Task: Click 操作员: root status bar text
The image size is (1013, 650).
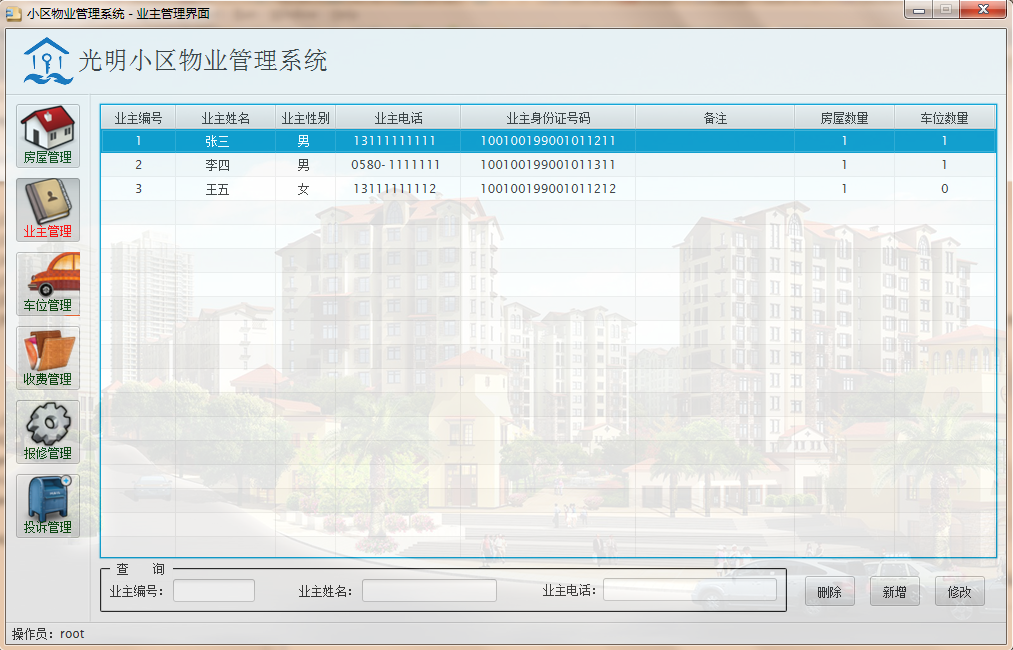Action: coord(48,634)
